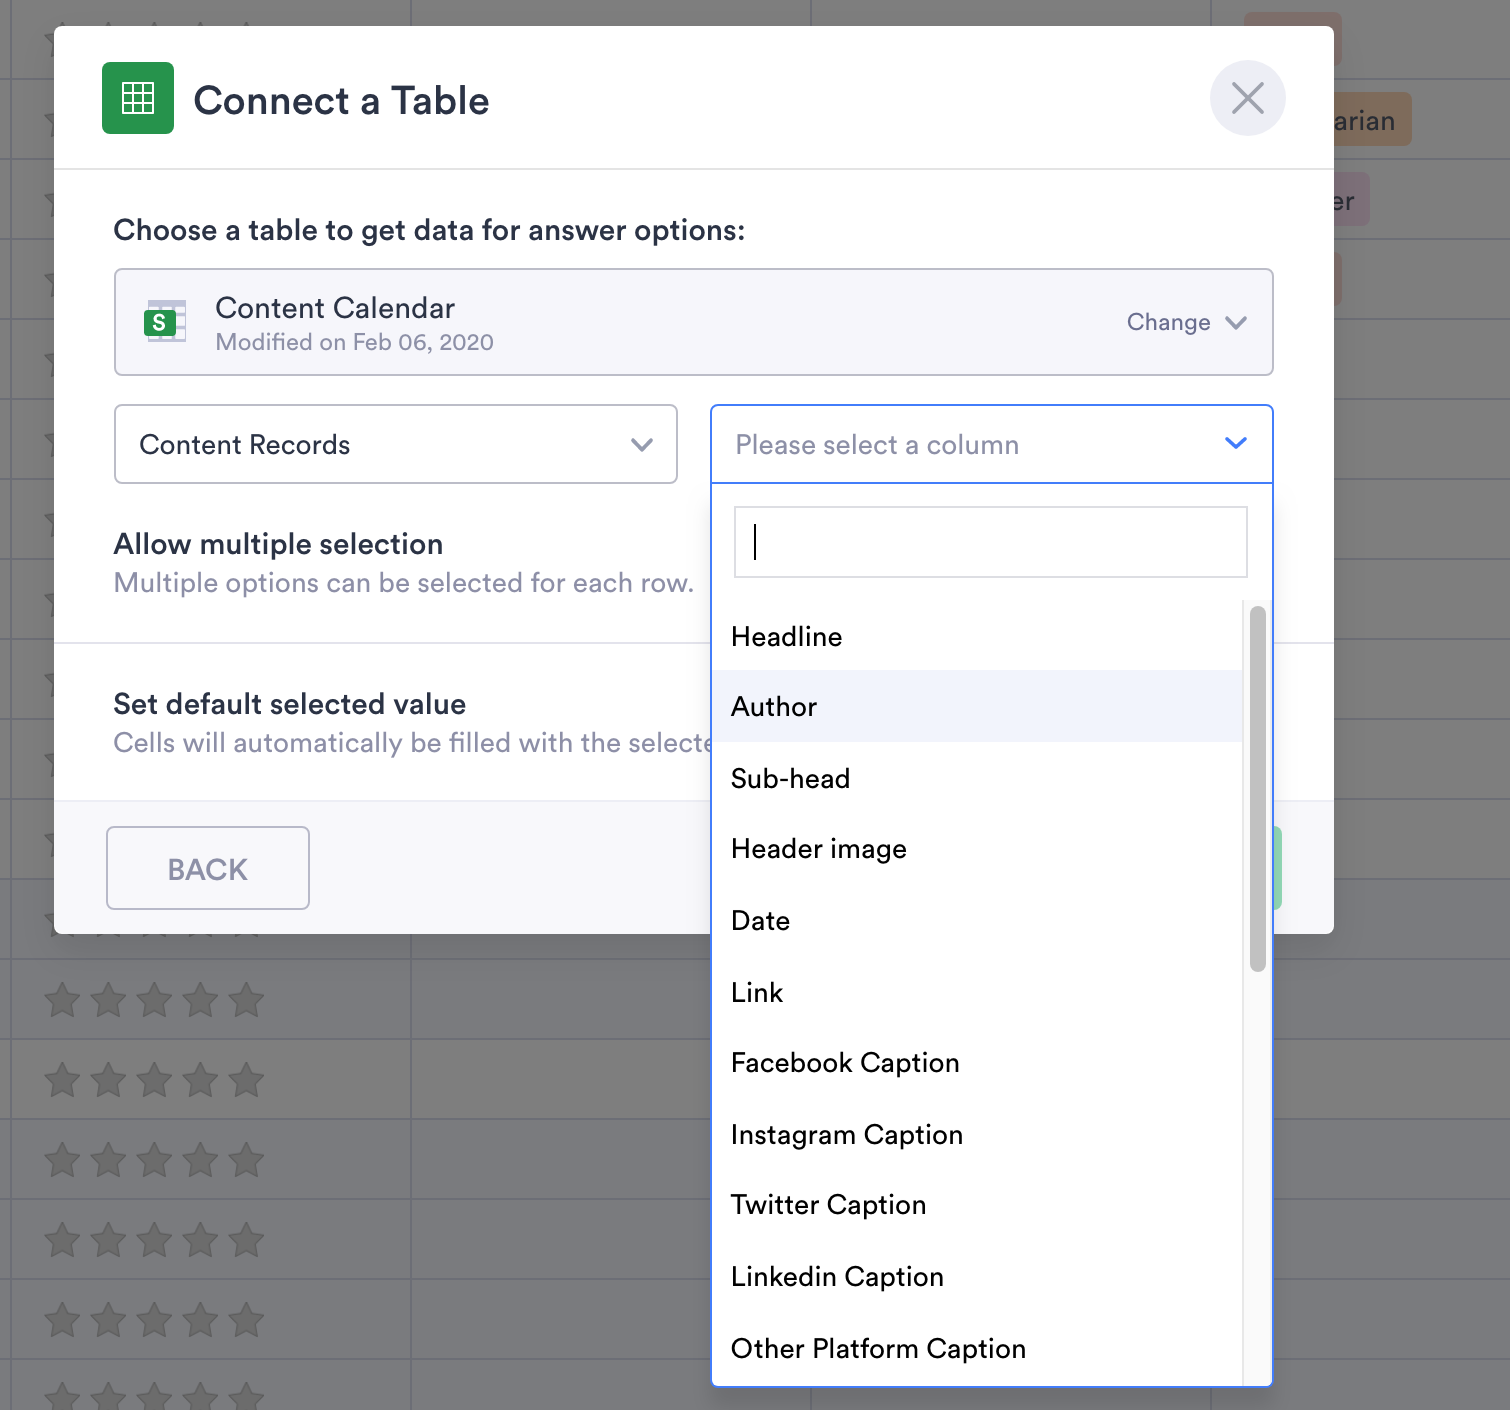This screenshot has height=1410, width=1510.
Task: Close the Connect a Table dialog
Action: click(x=1247, y=98)
